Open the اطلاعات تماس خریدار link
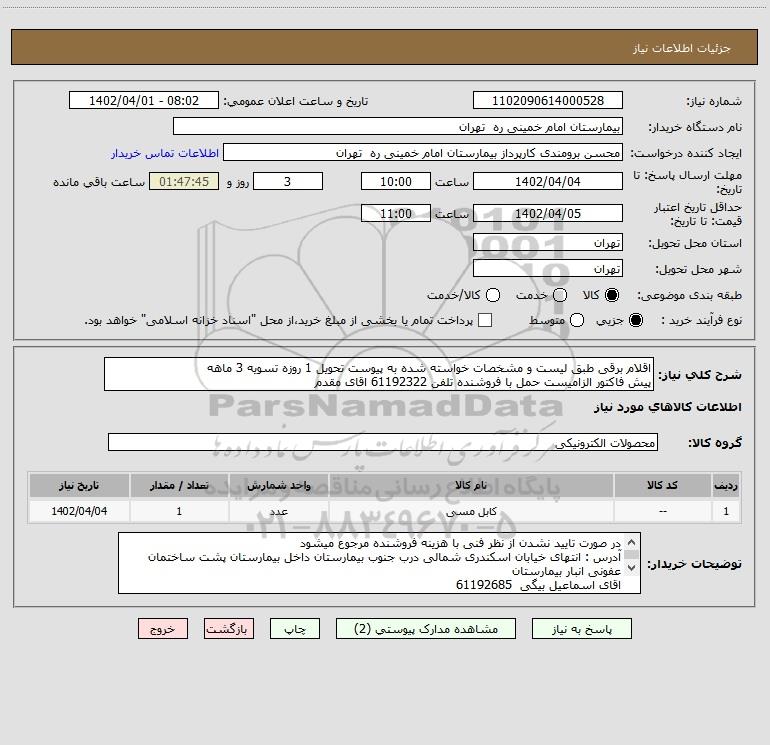Viewport: 770px width, 745px height. pyautogui.click(x=165, y=153)
